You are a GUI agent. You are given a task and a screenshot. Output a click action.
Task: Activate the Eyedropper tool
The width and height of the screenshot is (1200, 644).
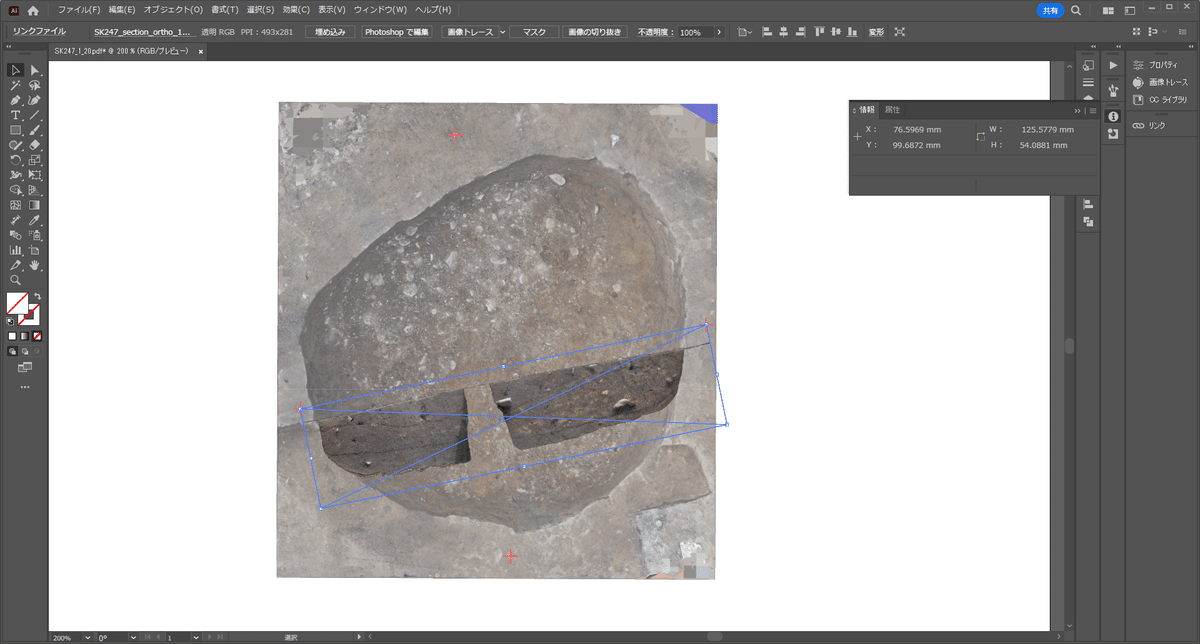[35, 220]
